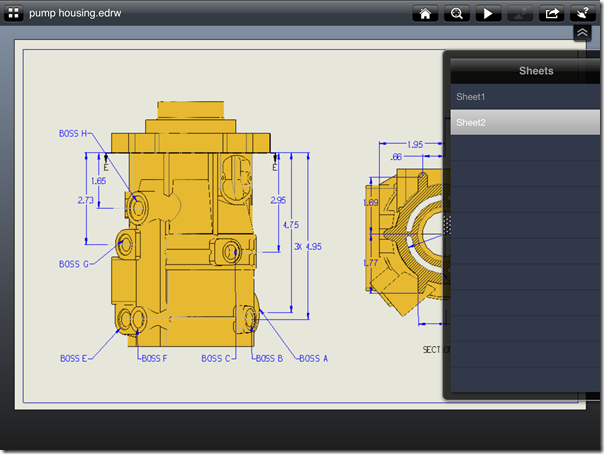
Task: Click the BOSS A callout text
Action: pyautogui.click(x=314, y=359)
